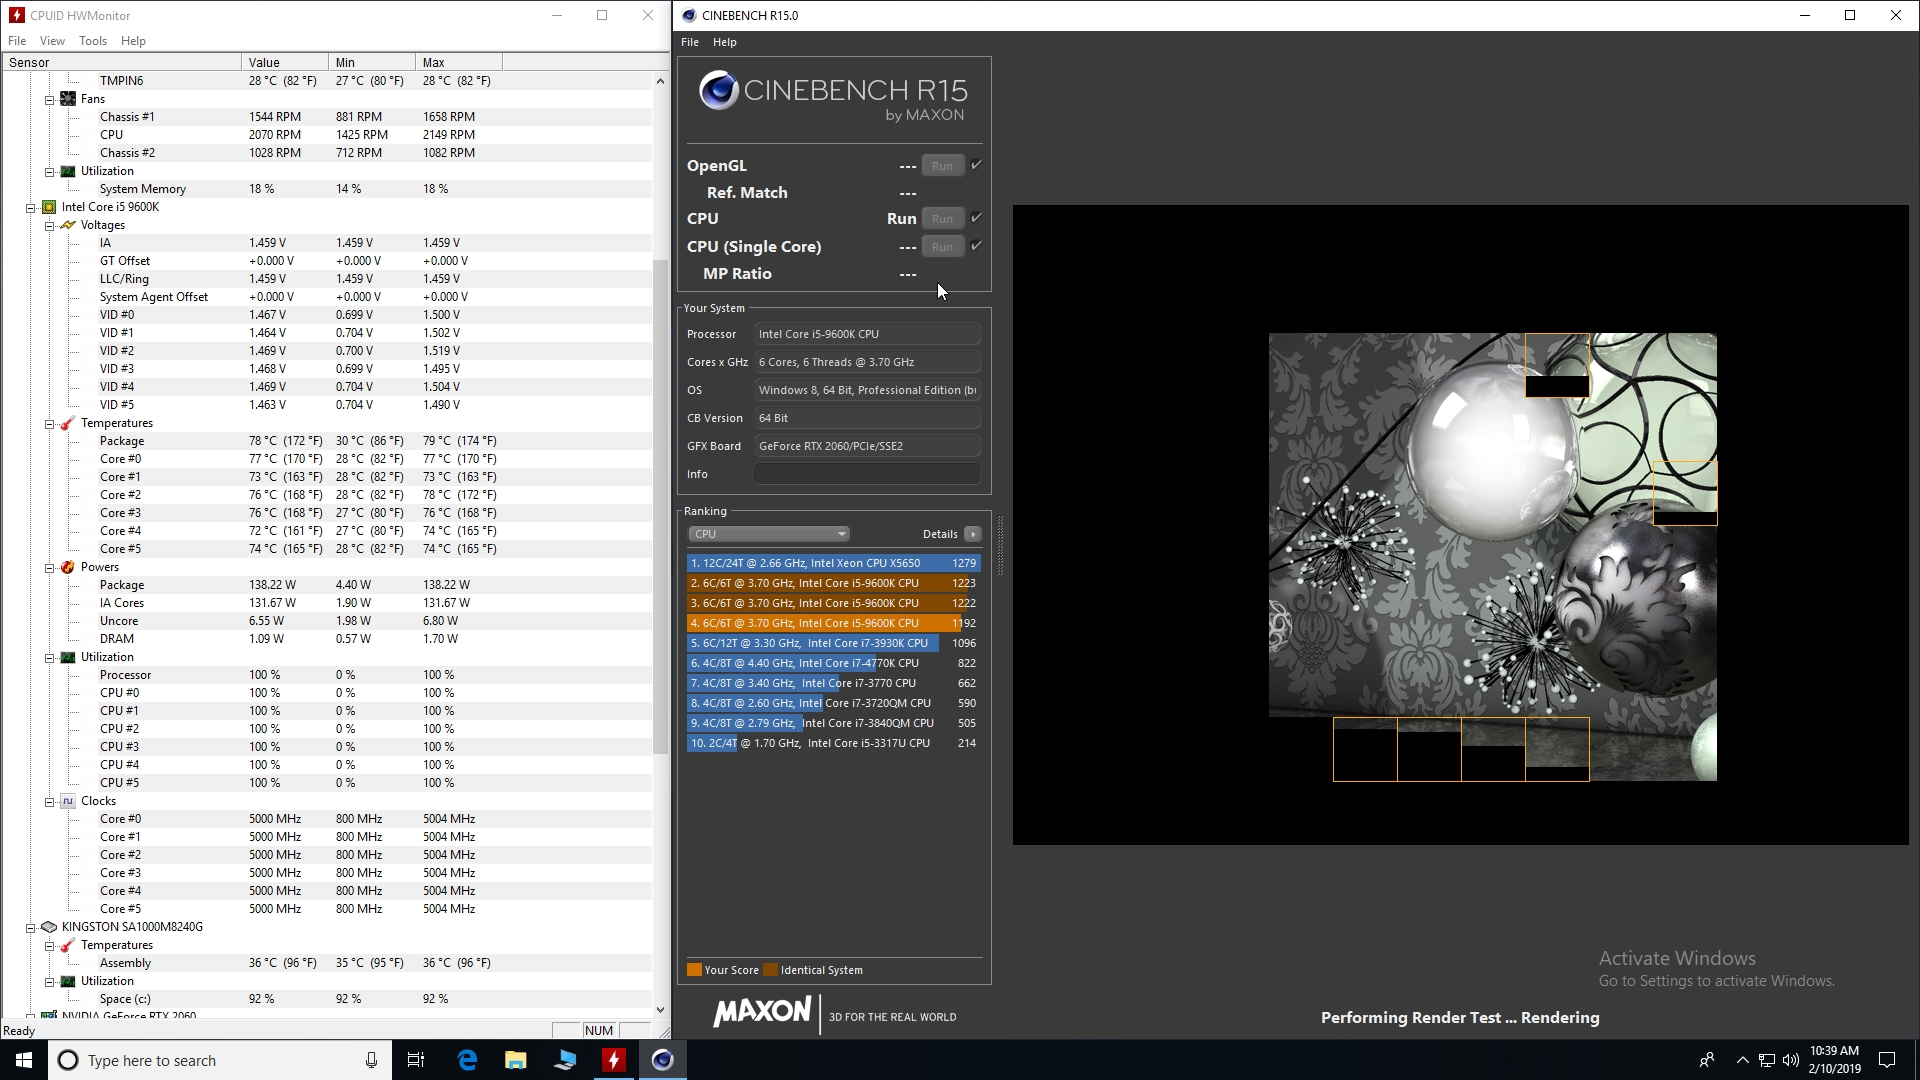Click the Powers flame icon in the sensor tree

68,567
